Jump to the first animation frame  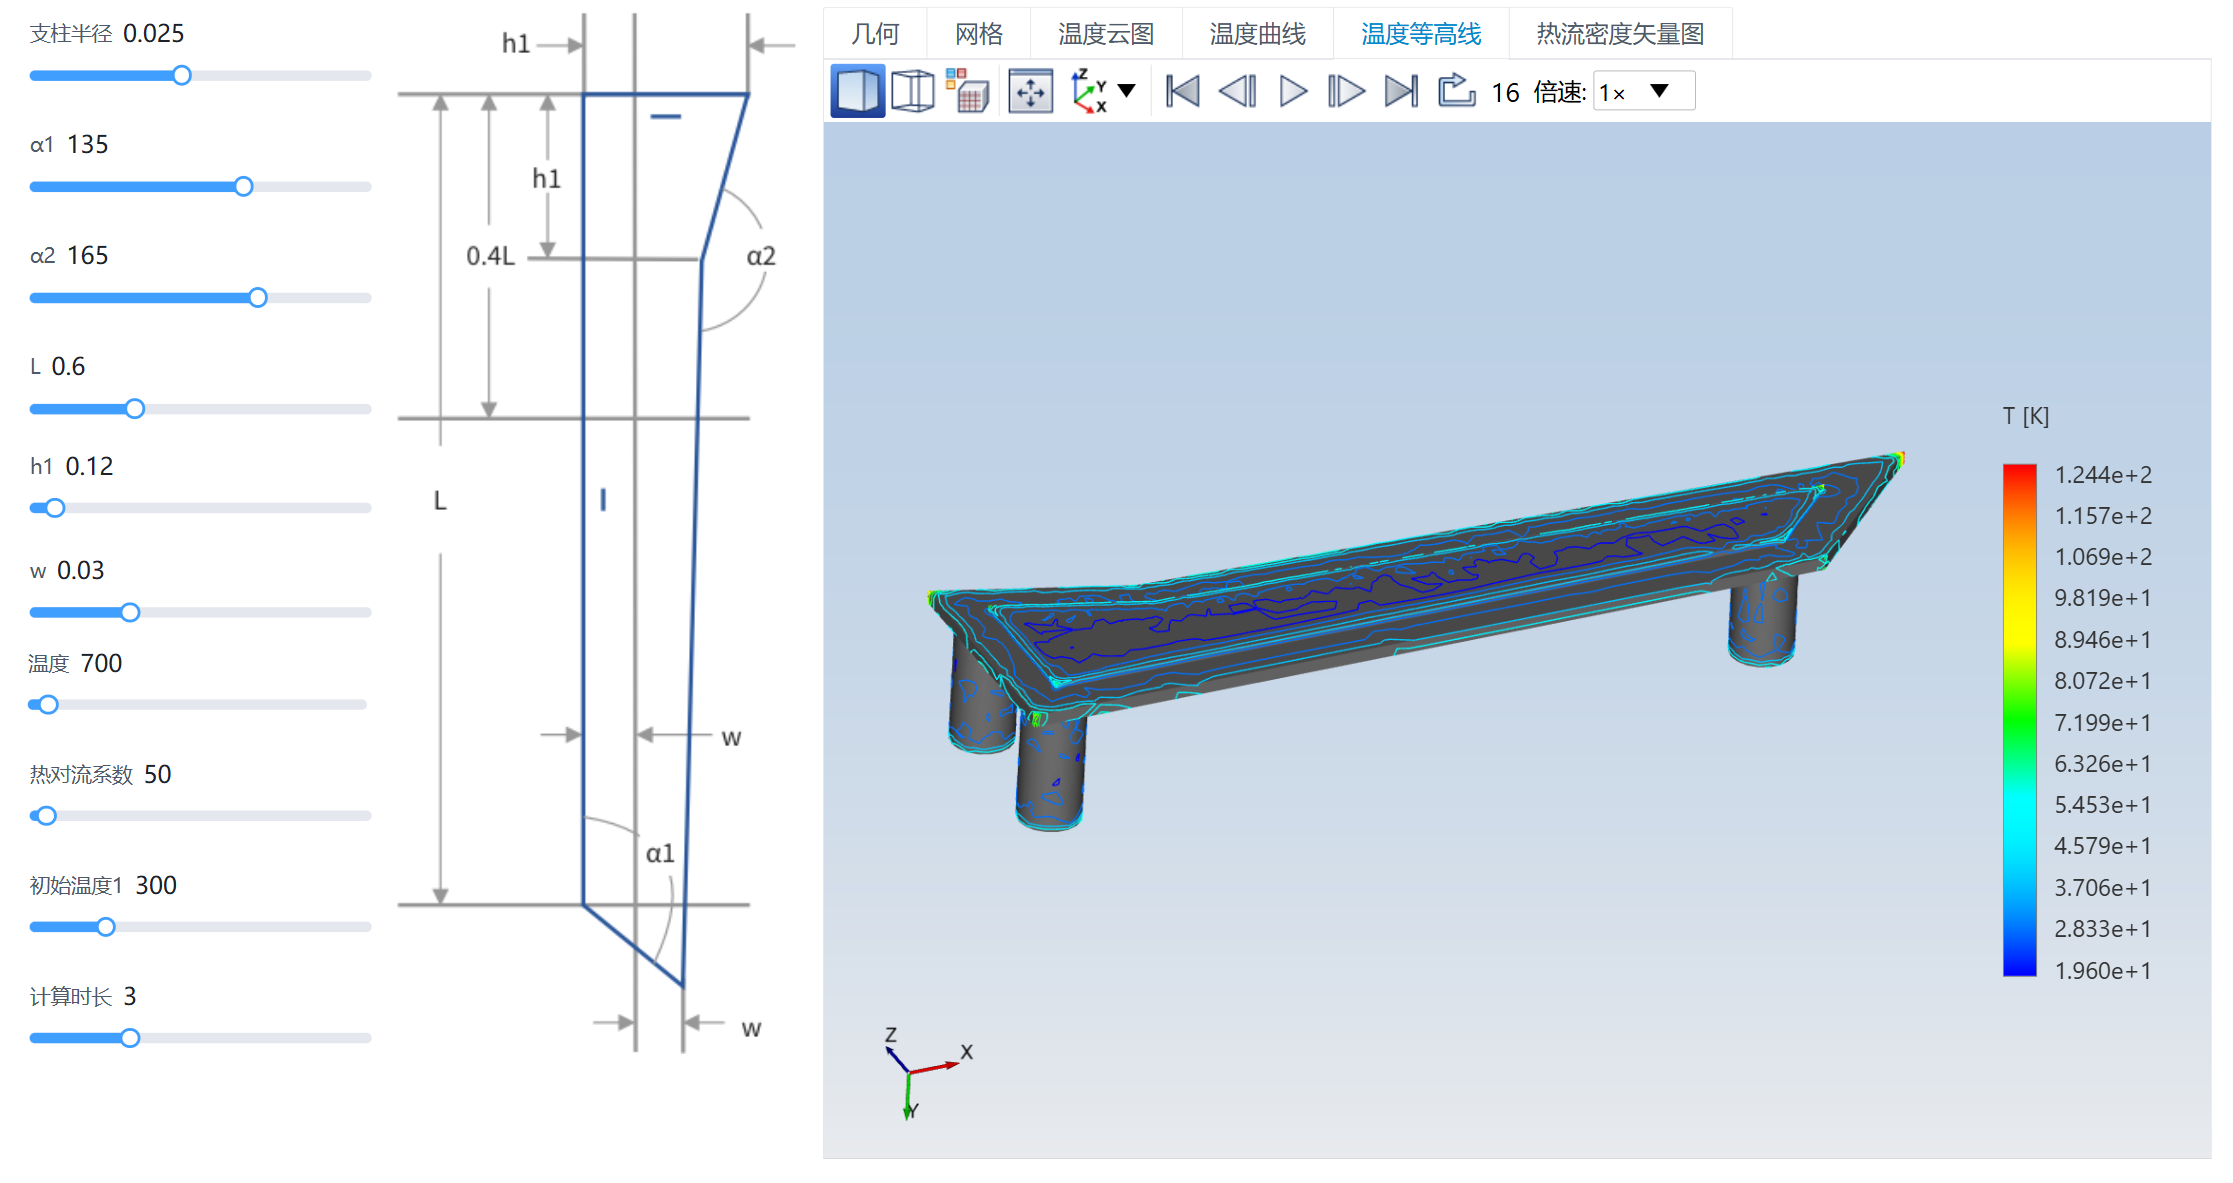(1183, 92)
